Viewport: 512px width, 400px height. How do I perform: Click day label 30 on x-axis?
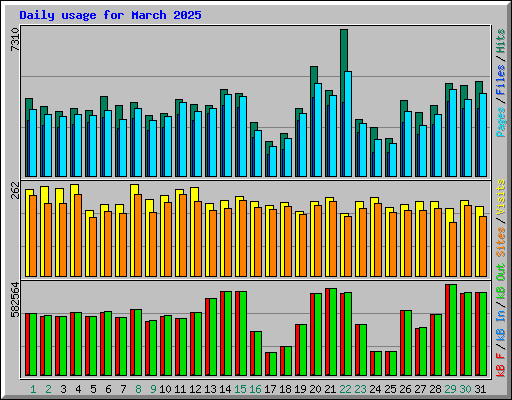coord(465,389)
